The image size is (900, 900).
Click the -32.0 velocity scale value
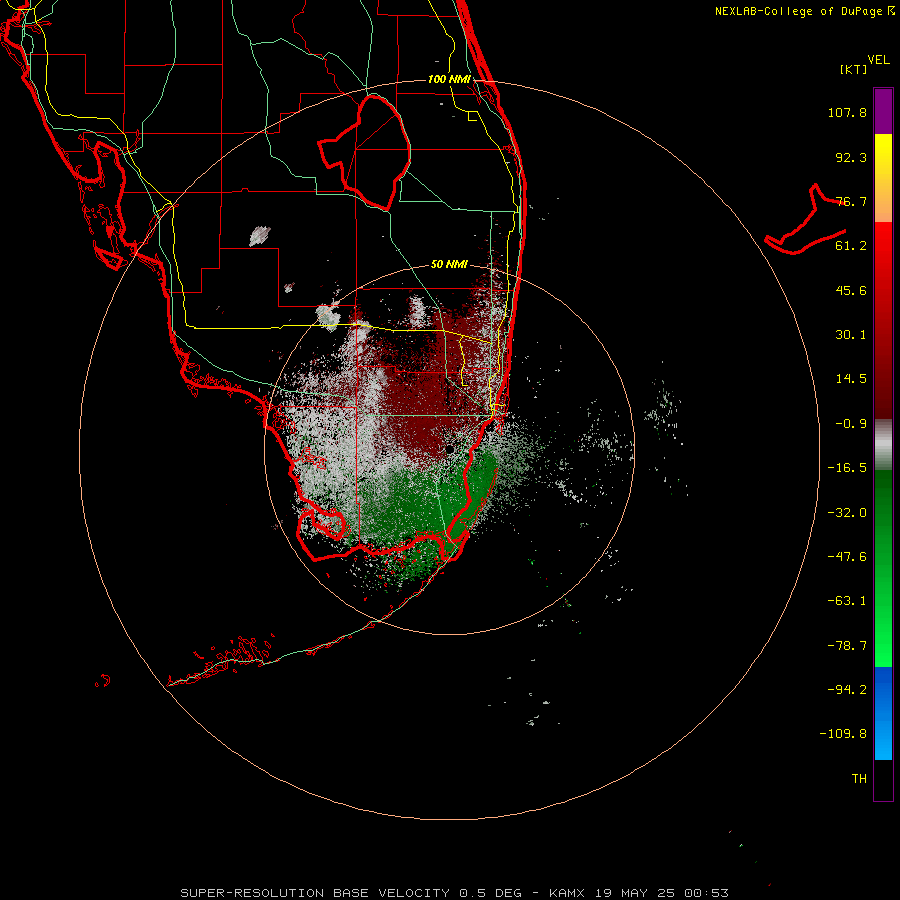point(847,513)
